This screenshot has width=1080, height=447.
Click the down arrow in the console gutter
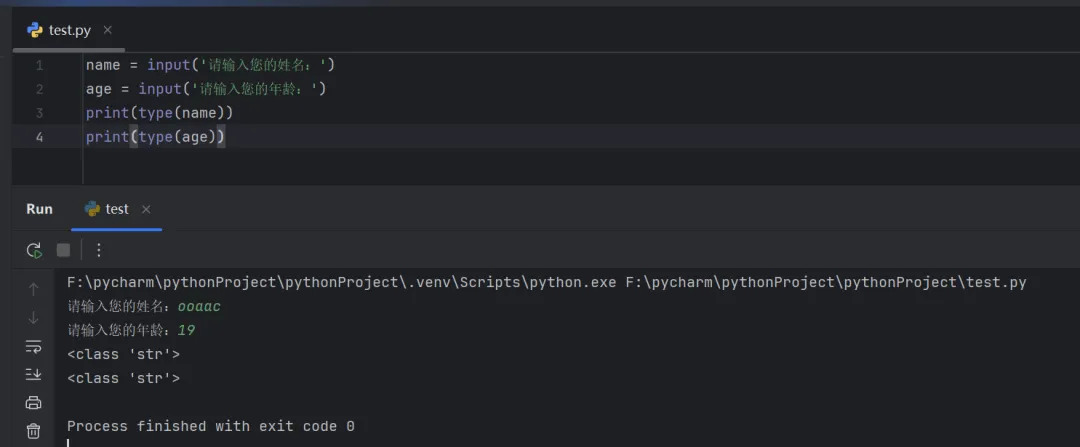34,317
